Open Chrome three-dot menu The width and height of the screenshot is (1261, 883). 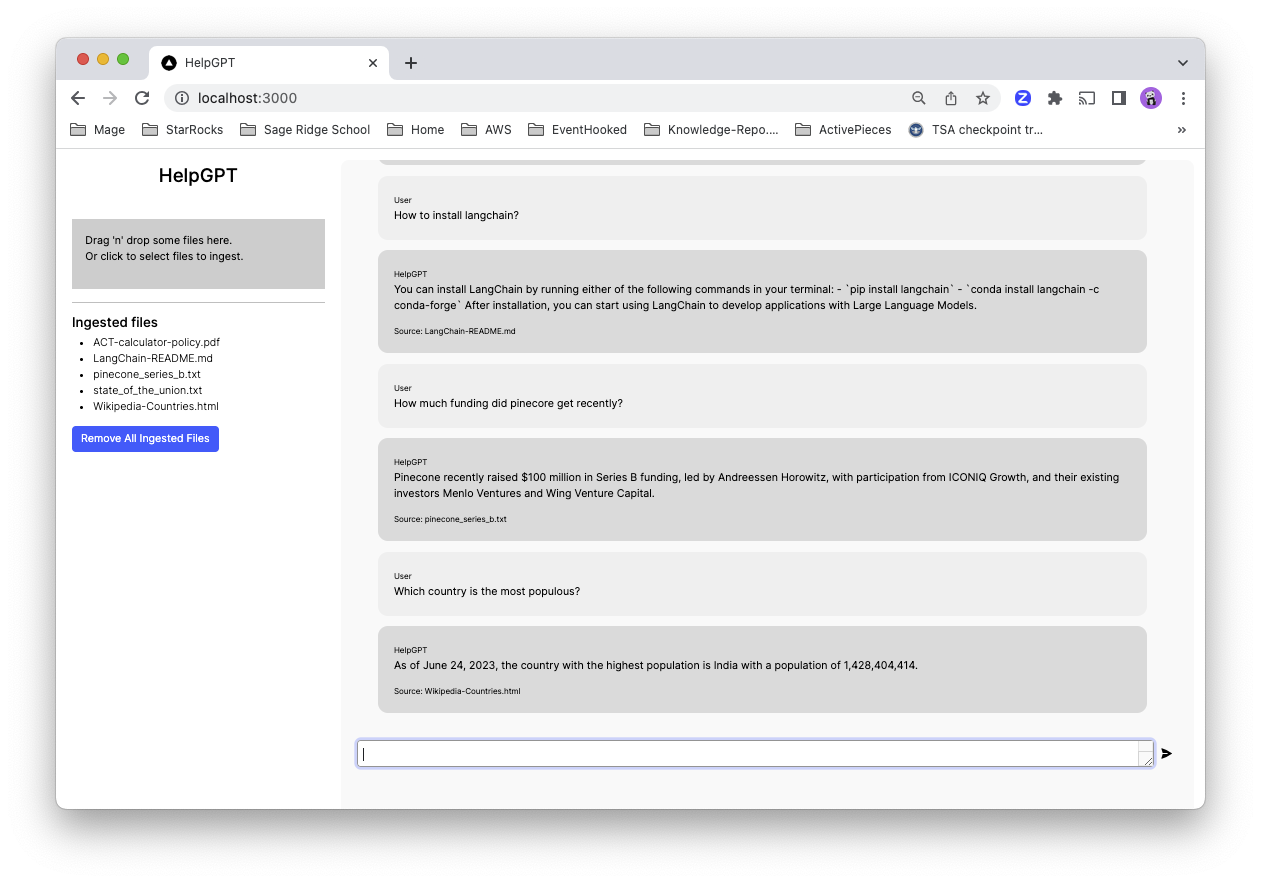click(x=1183, y=98)
